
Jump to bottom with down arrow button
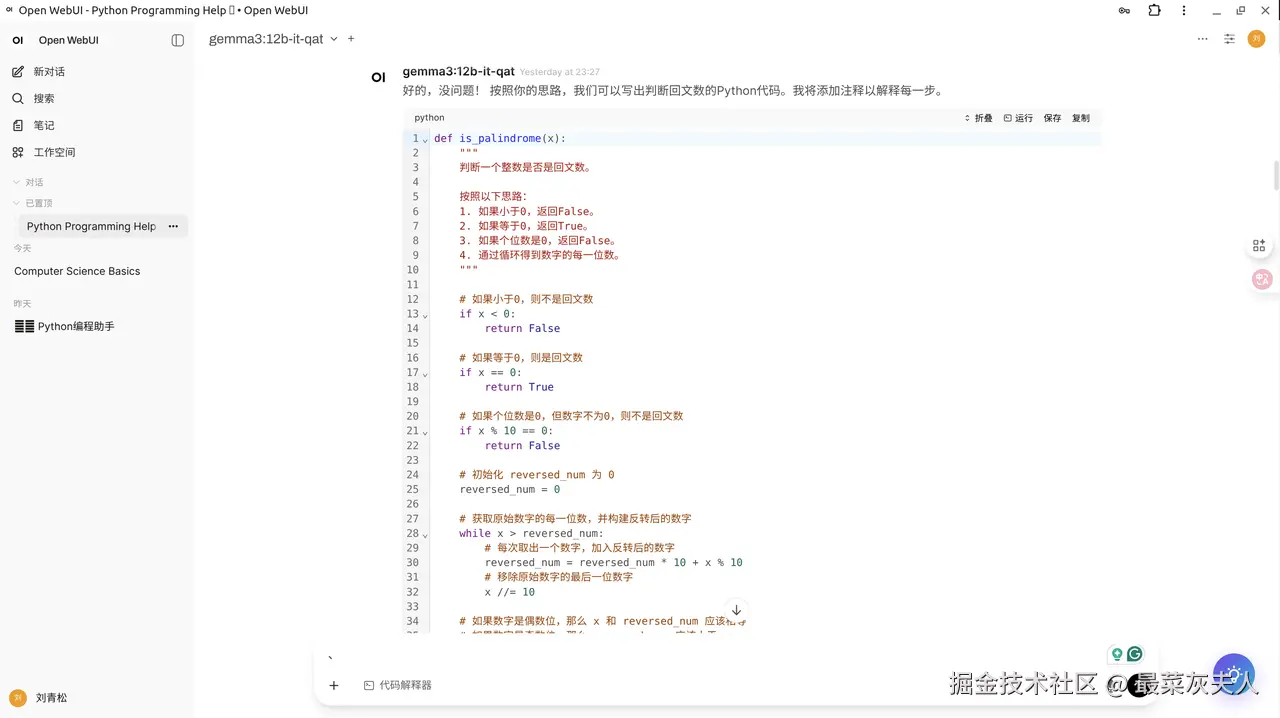(736, 610)
